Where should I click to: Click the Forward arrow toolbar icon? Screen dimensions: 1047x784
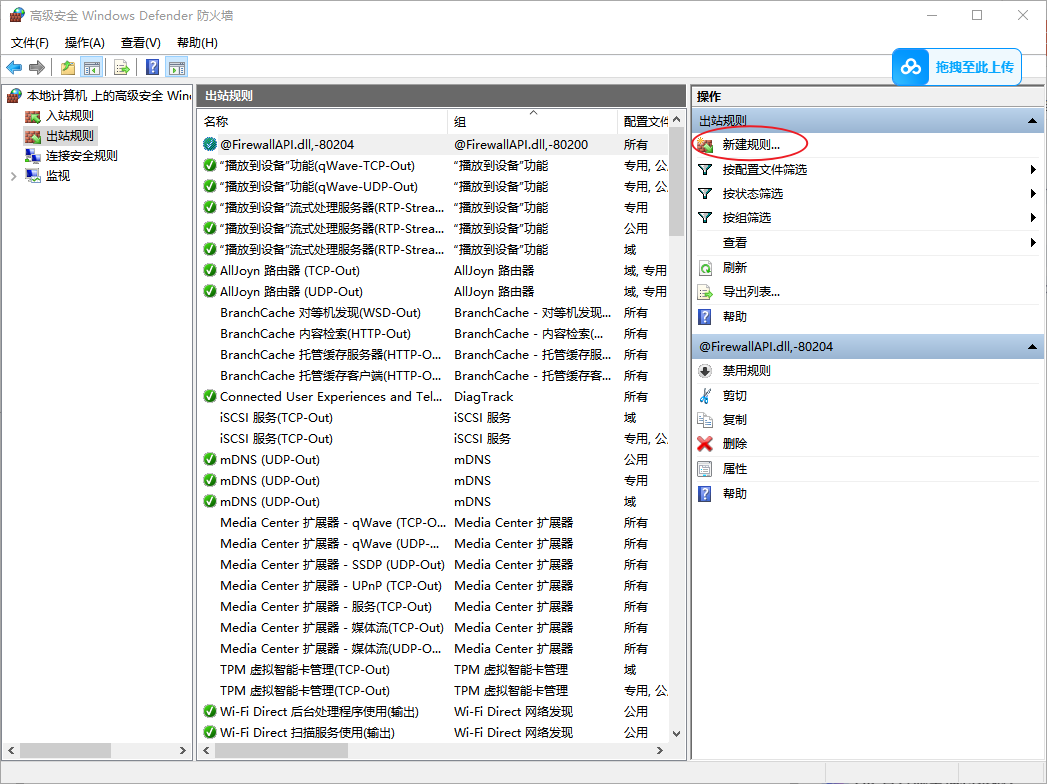[x=37, y=67]
